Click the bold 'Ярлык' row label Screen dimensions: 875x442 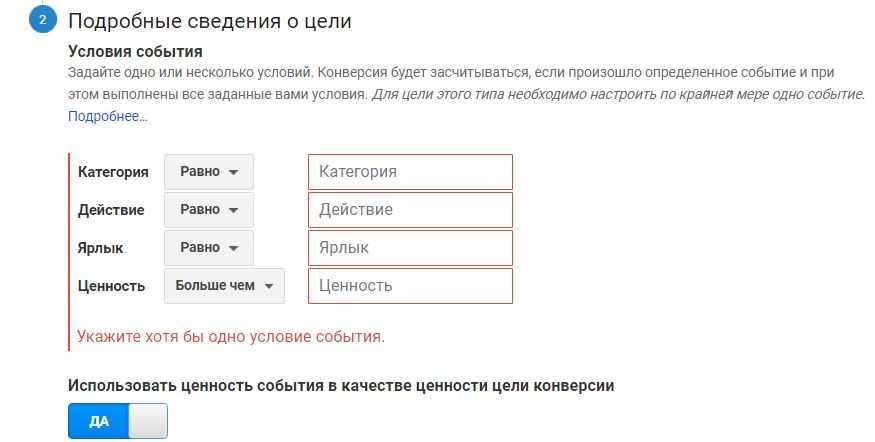[x=101, y=248]
